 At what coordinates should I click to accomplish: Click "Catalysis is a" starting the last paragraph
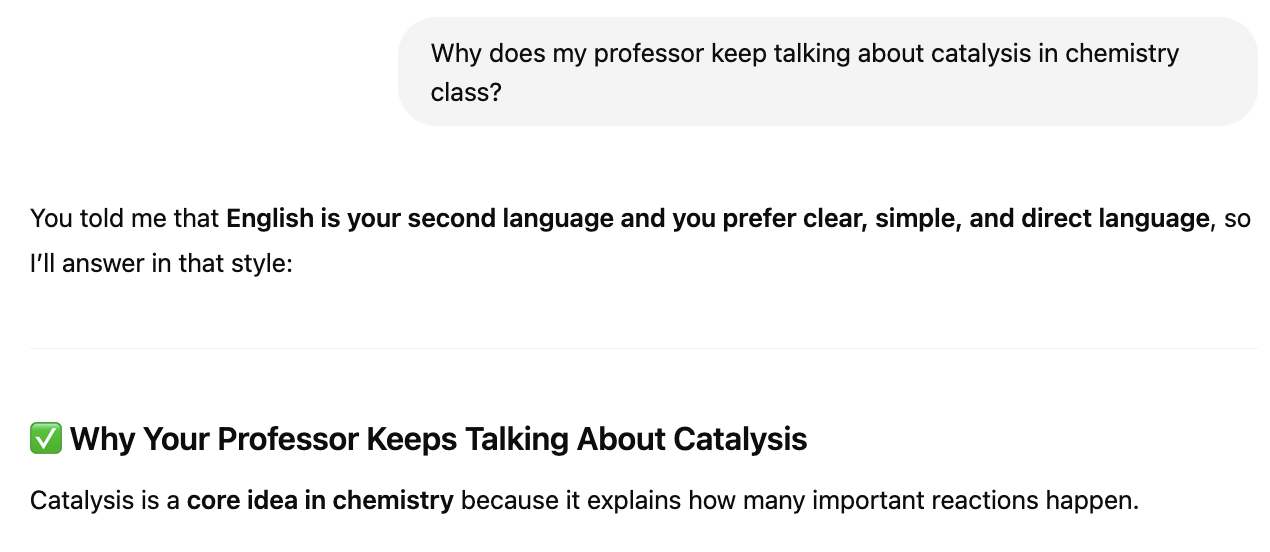[105, 500]
